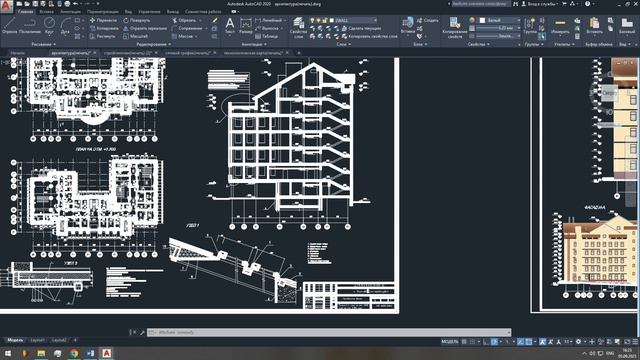Expand the Аннотации panel
Viewport: 640px width, 360px height.
pyautogui.click(x=254, y=44)
